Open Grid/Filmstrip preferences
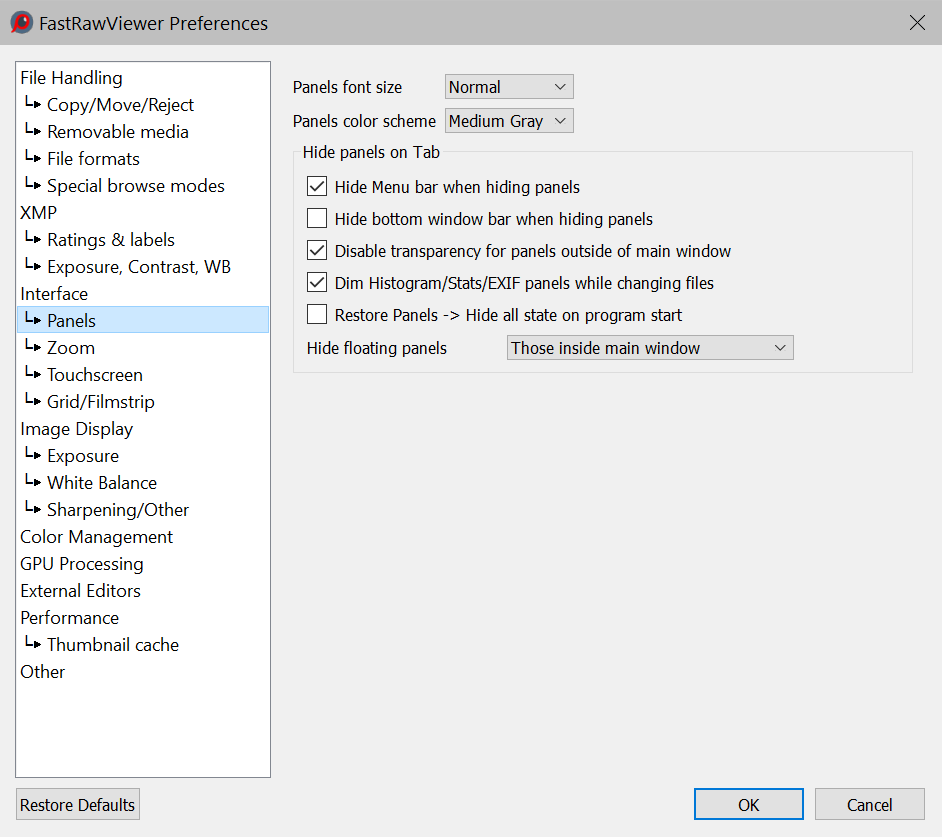The width and height of the screenshot is (942, 837). (100, 402)
